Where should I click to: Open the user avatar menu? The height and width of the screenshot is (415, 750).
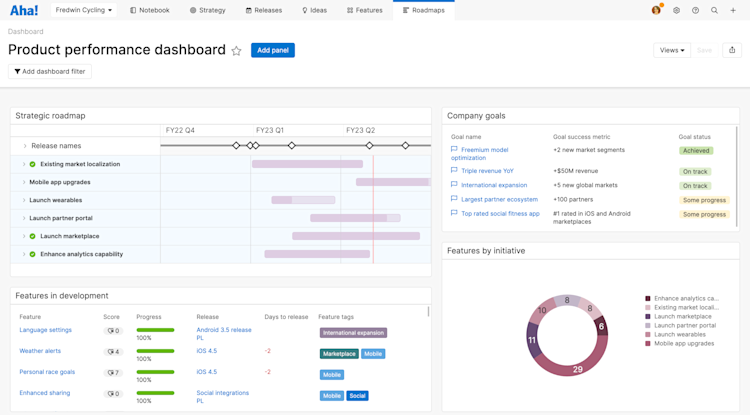[656, 10]
